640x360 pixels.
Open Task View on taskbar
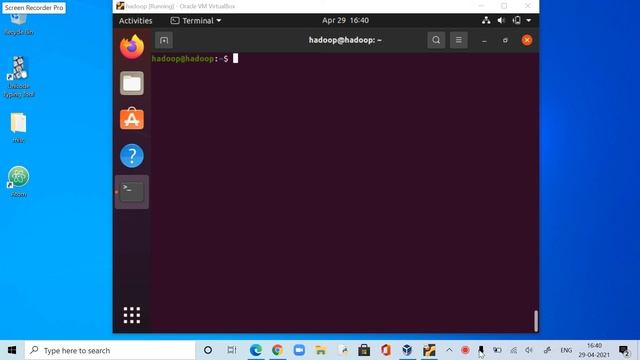click(231, 350)
